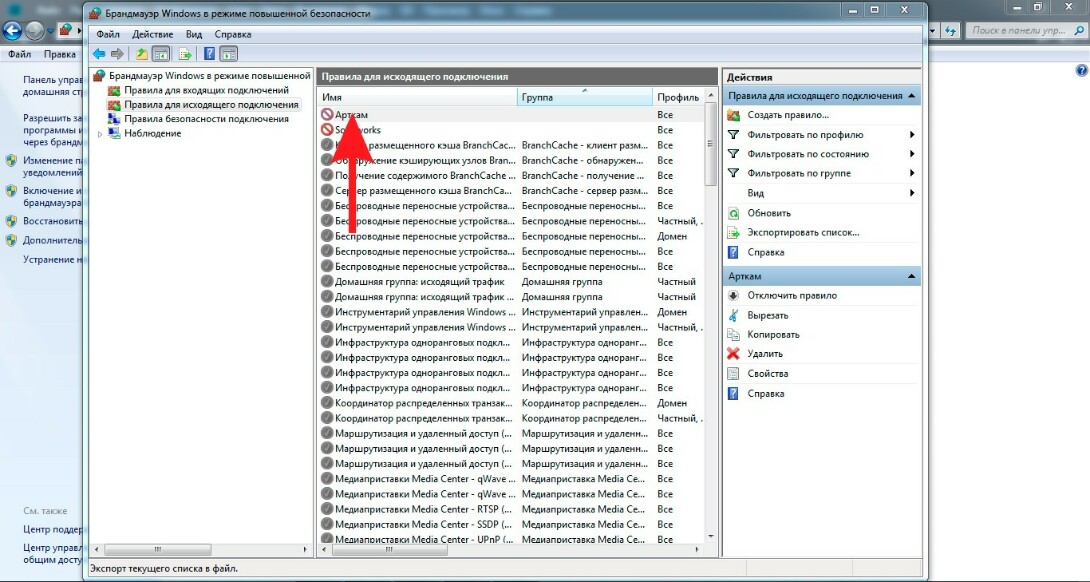This screenshot has width=1090, height=582.
Task: Select Правила для входящих подключений in the tree
Action: (206, 90)
